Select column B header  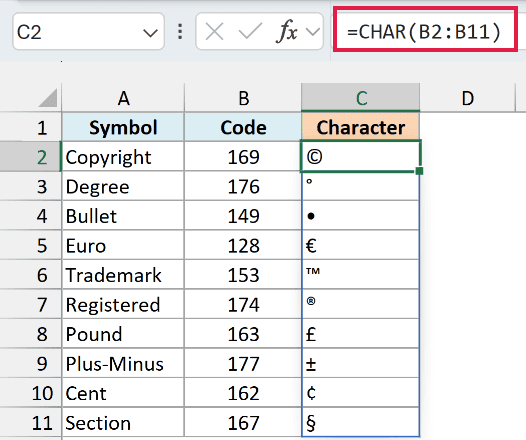point(243,98)
